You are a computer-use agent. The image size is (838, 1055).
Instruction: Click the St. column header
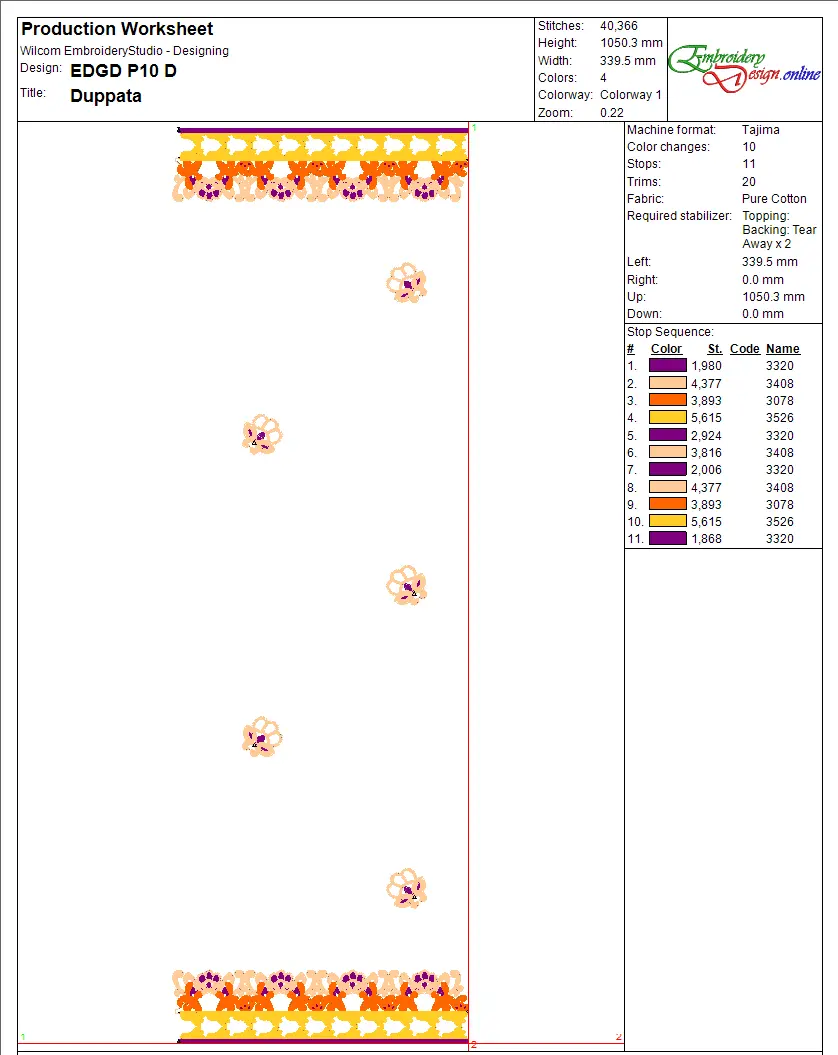[x=714, y=349]
